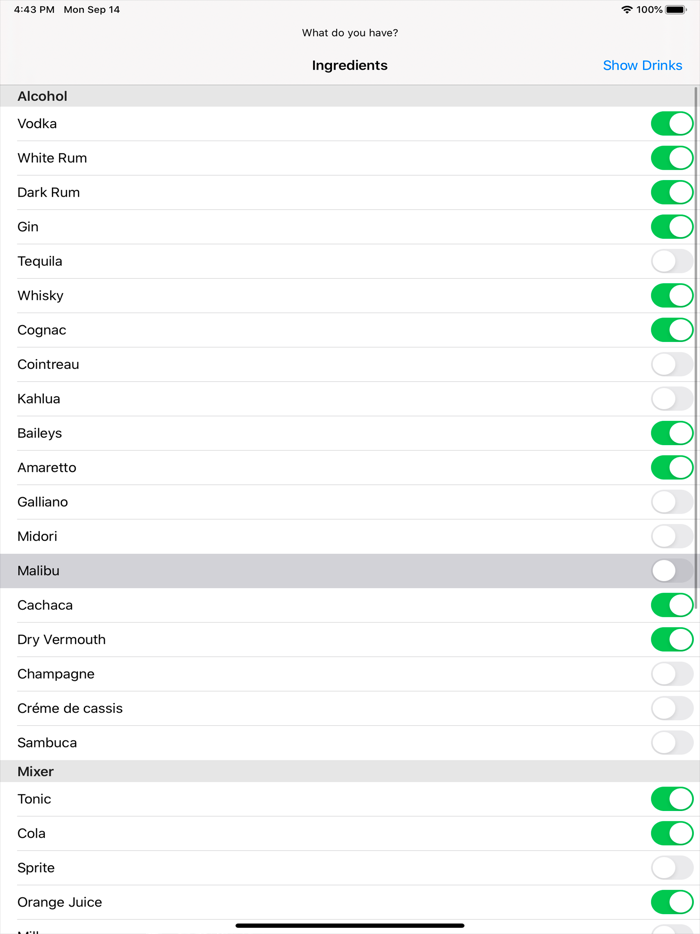The height and width of the screenshot is (934, 700).
Task: Disable Cognac
Action: (672, 329)
